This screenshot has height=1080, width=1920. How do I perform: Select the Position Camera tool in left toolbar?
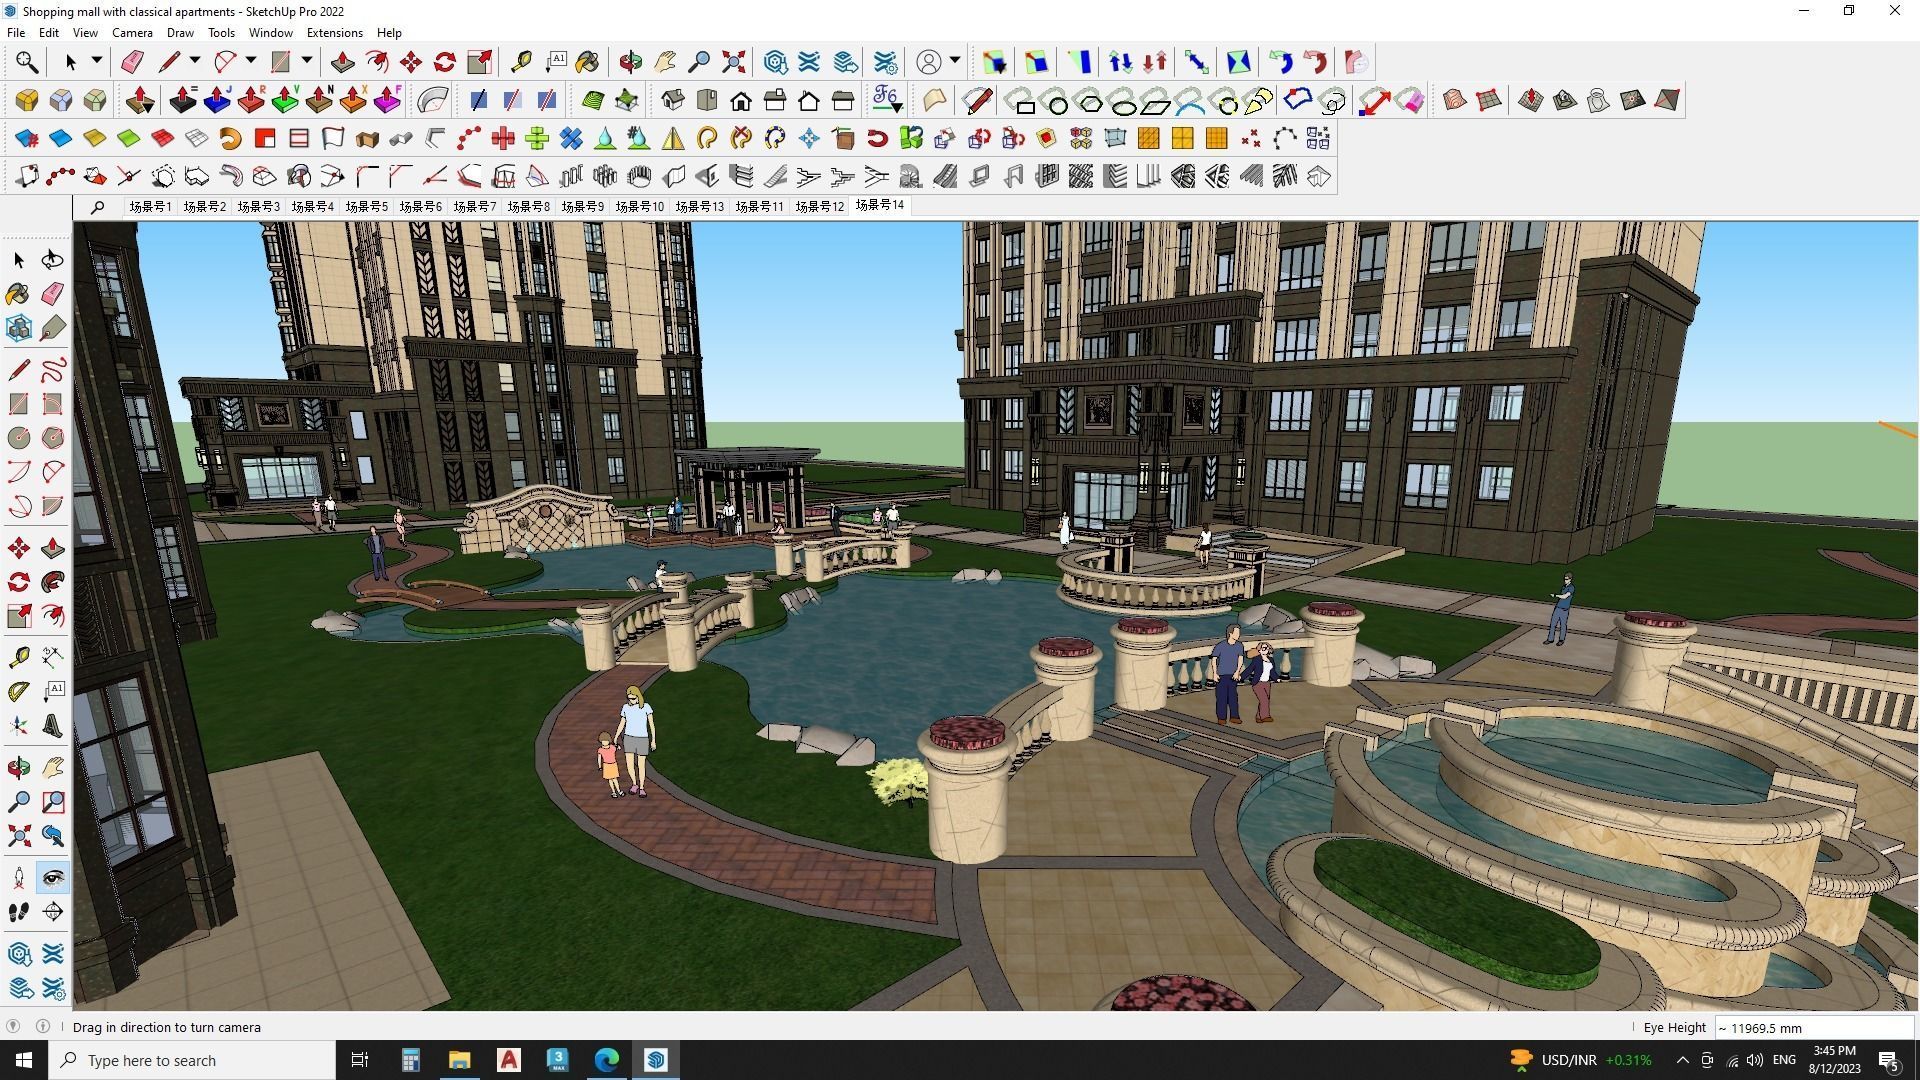pos(19,878)
